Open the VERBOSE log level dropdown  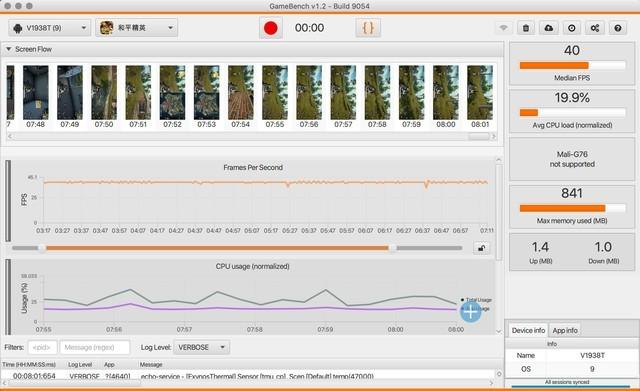point(202,347)
